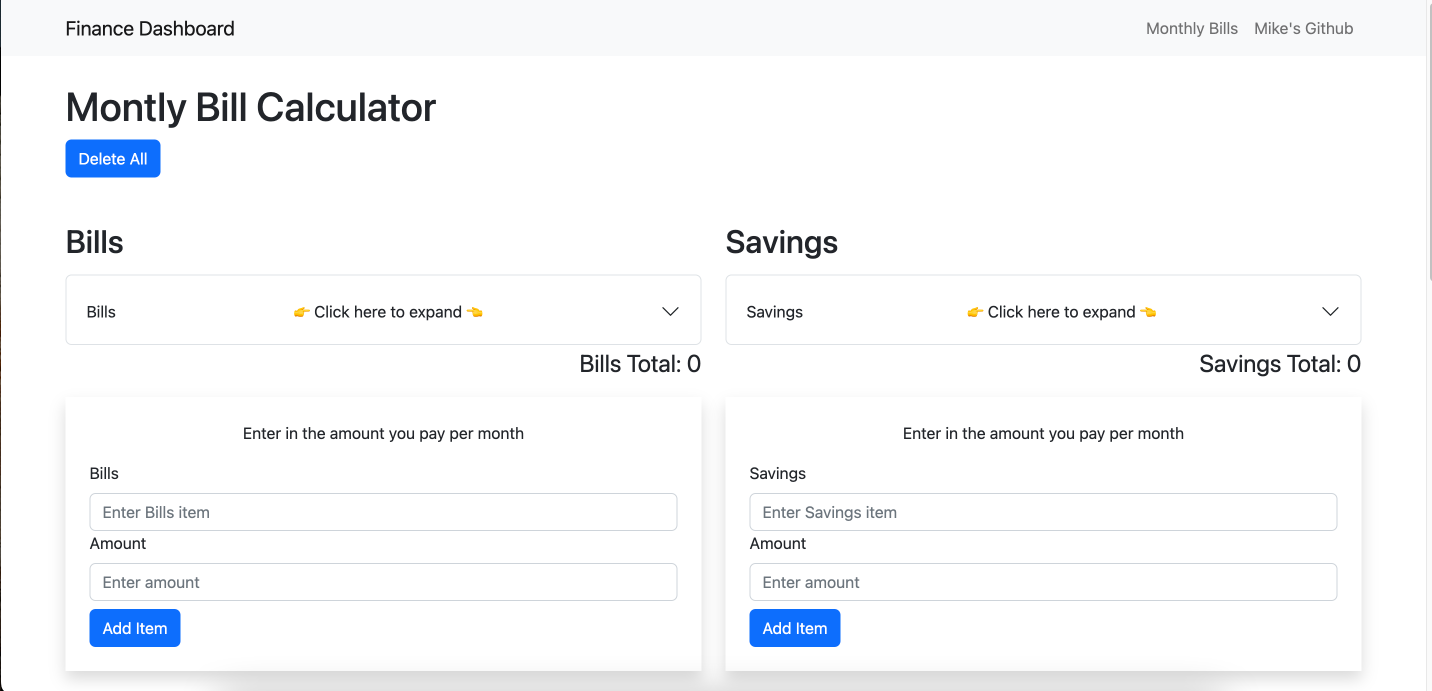Click Add Item under the Savings form

pos(794,628)
